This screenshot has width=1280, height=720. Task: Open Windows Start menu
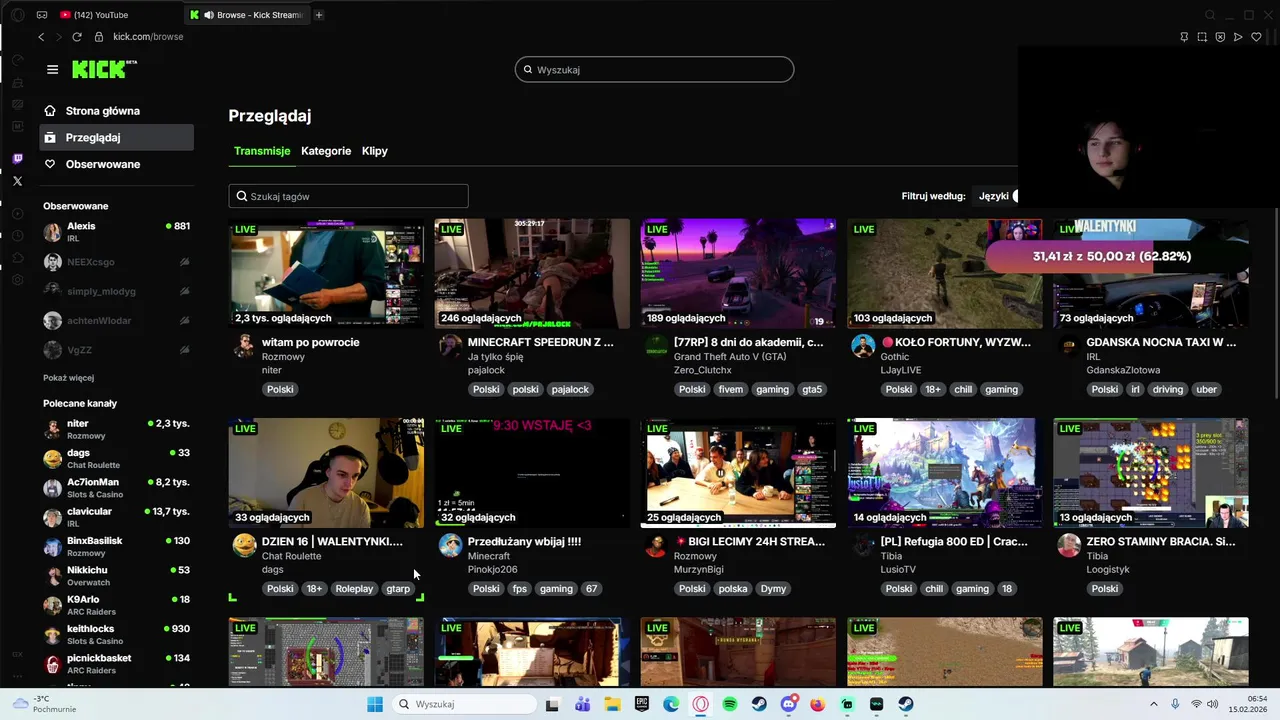pos(375,704)
